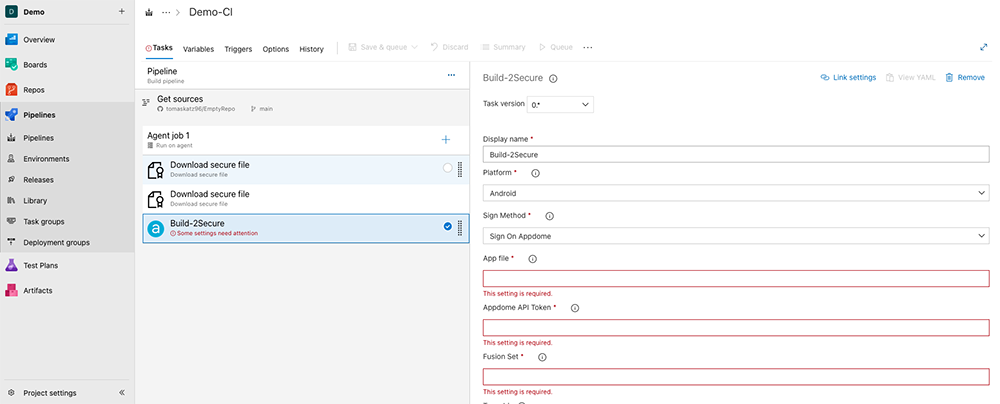Open the Triggers tab
Screen dimensions: 1000x404
click(238, 49)
